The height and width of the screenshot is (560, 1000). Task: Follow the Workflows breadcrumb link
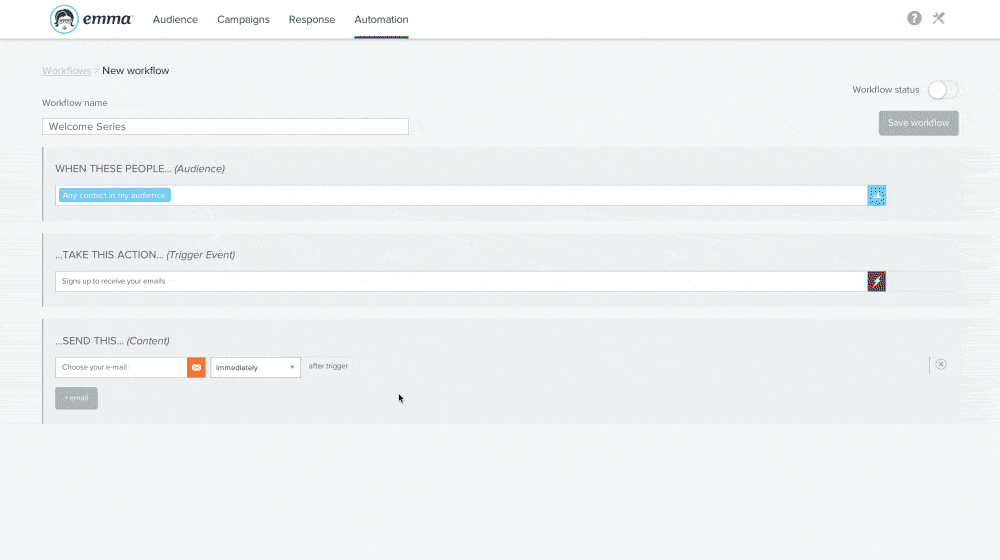click(66, 71)
